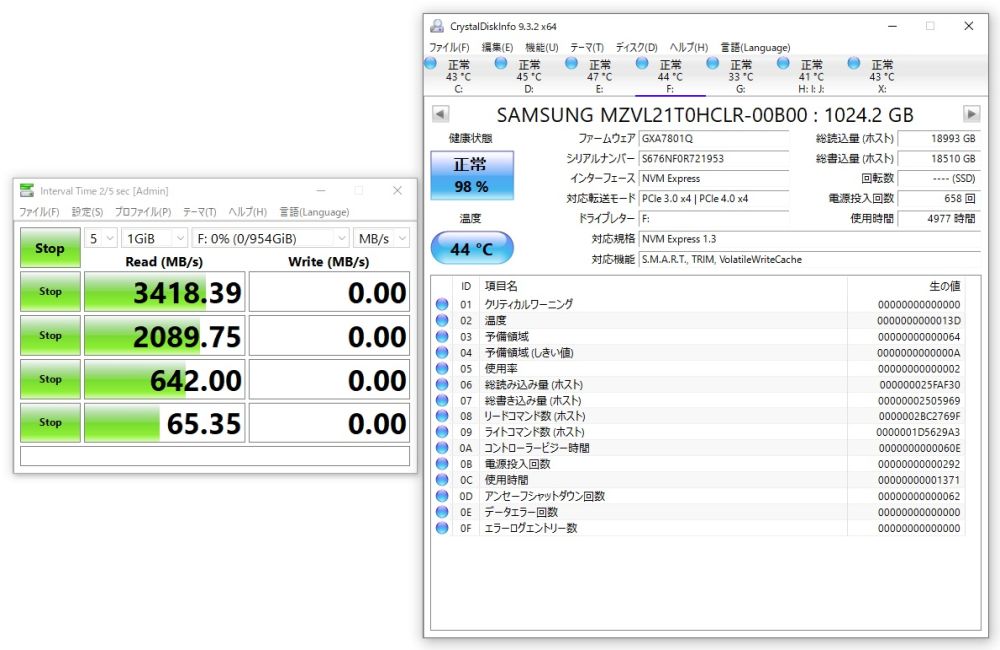The width and height of the screenshot is (1000, 650).
Task: Click the 総書込量 value 18510 GB
Action: tap(939, 158)
